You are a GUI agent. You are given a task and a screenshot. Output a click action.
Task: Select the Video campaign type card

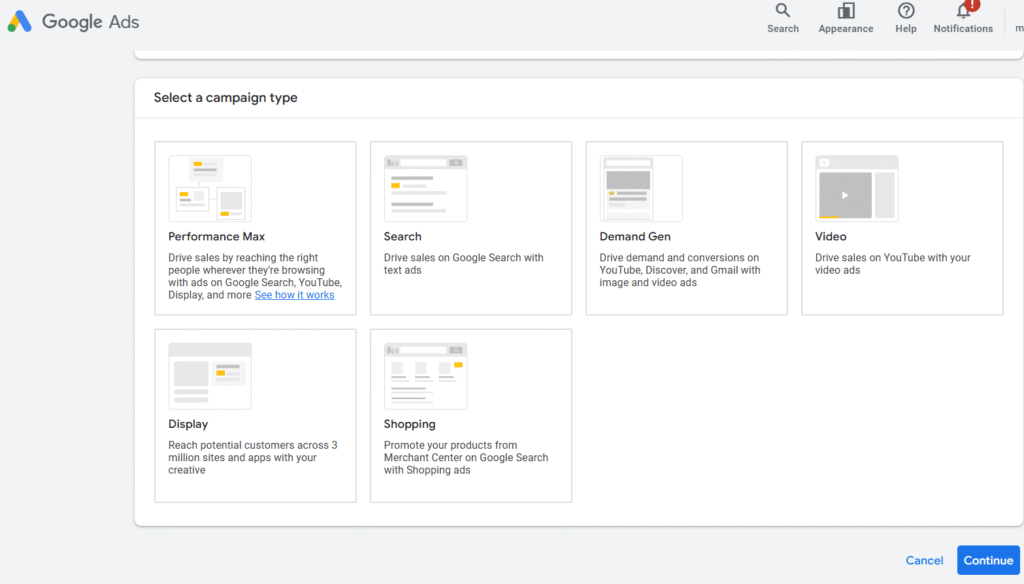[902, 228]
